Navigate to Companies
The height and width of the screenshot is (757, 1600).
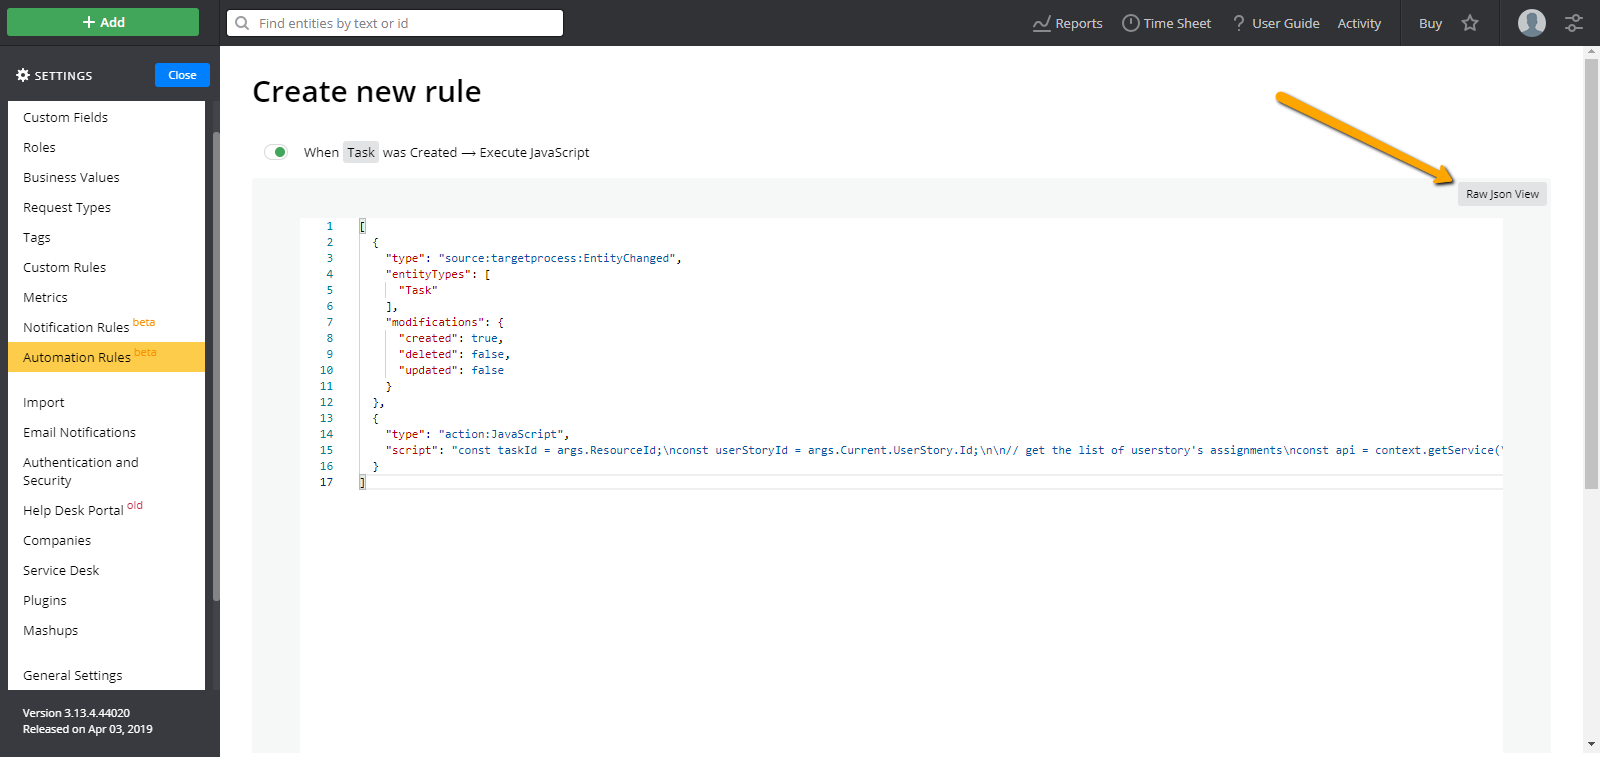(x=106, y=540)
